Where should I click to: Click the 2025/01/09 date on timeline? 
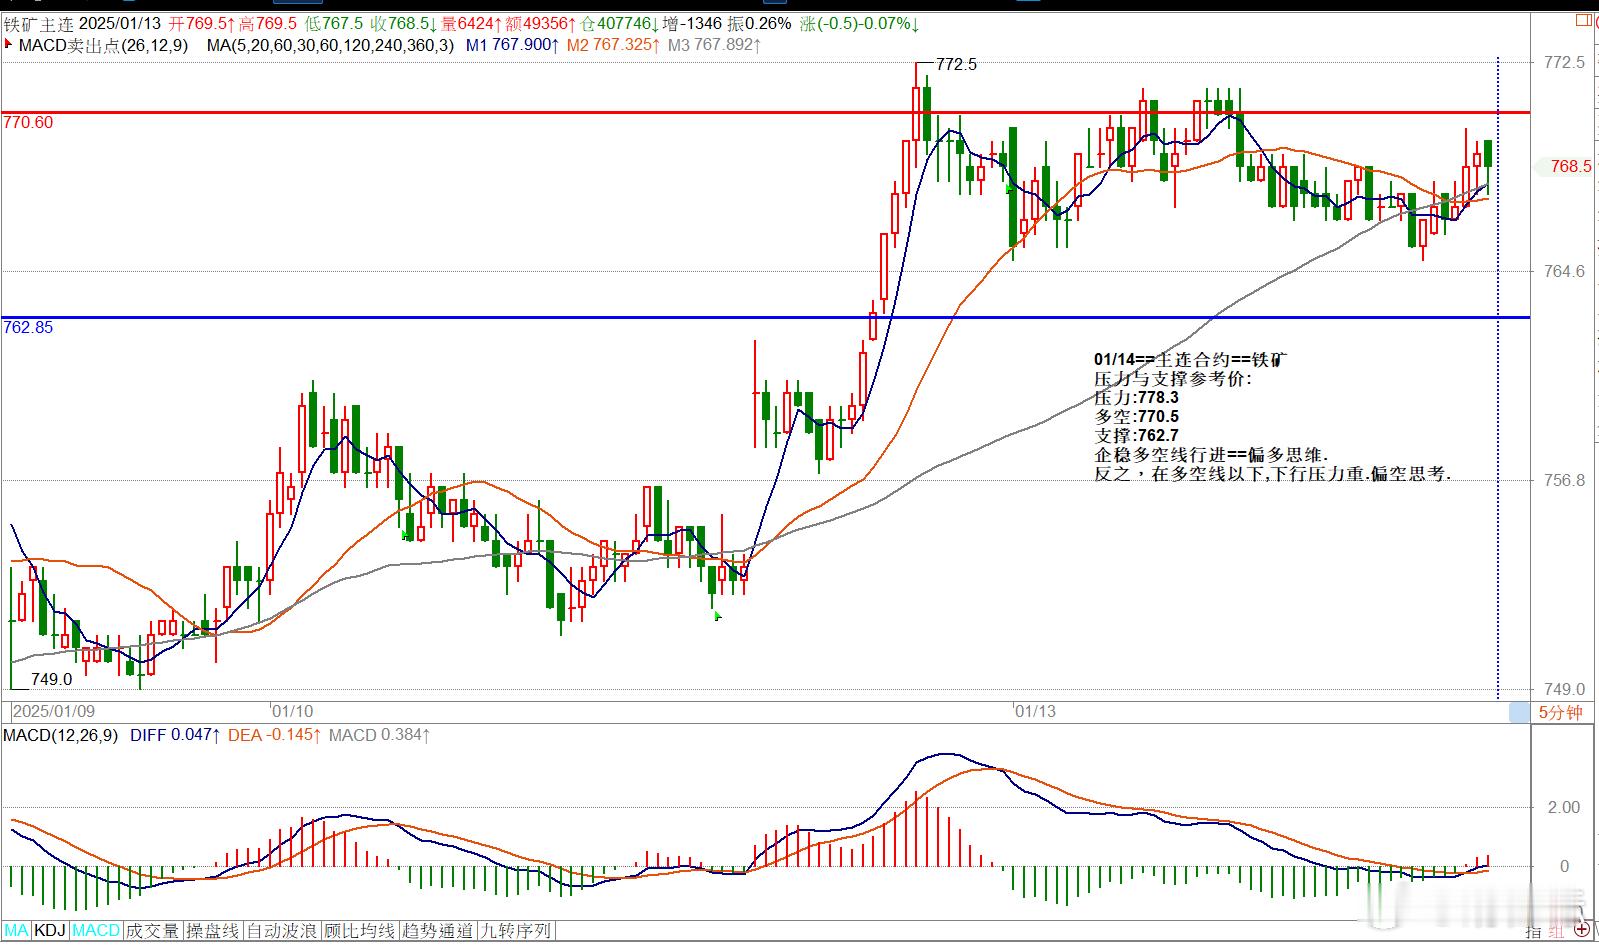[54, 712]
